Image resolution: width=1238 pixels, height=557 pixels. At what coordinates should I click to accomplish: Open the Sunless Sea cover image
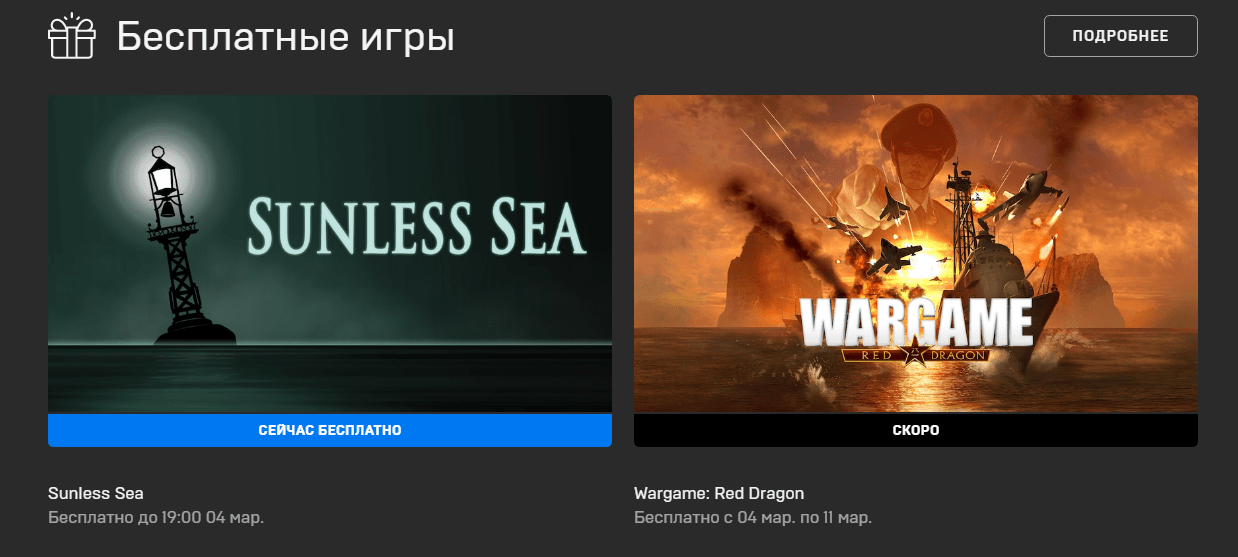click(x=330, y=254)
